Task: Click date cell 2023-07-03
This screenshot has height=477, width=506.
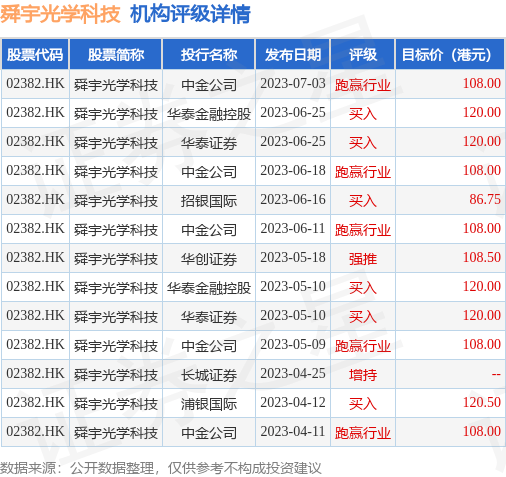Action: click(293, 84)
